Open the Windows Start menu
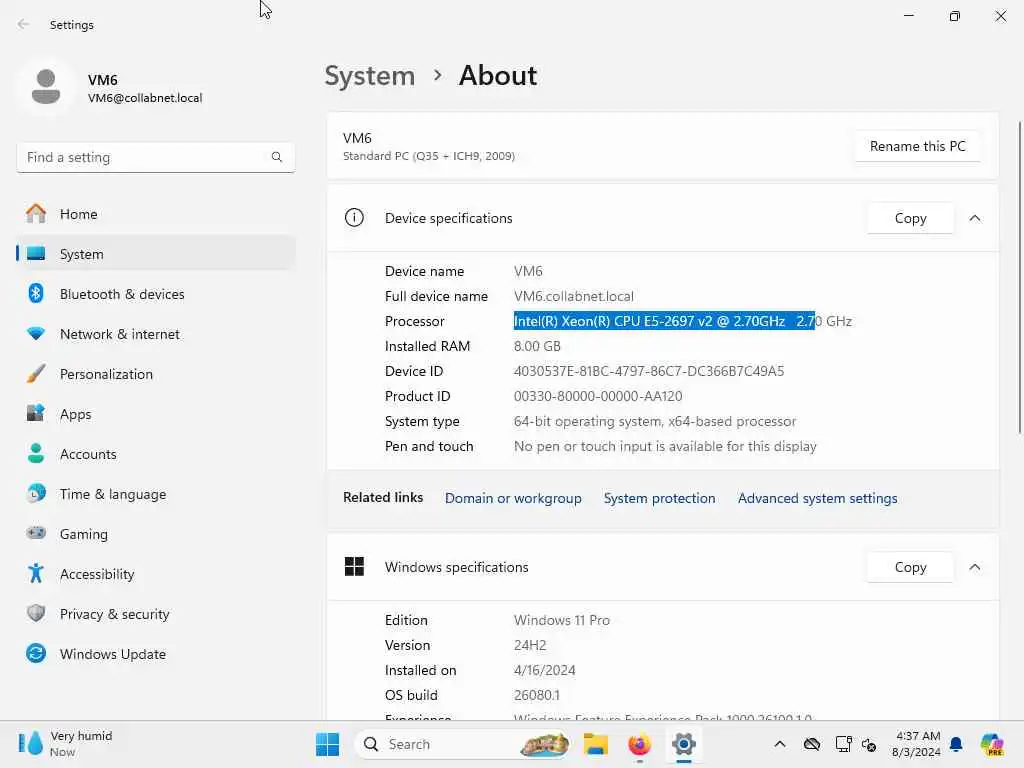The height and width of the screenshot is (768, 1024). coord(327,744)
